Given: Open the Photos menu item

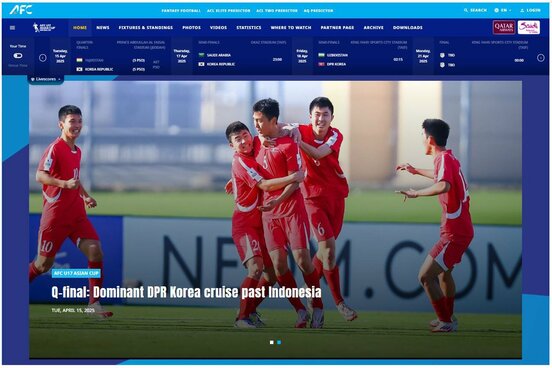Looking at the screenshot, I should click(x=192, y=27).
